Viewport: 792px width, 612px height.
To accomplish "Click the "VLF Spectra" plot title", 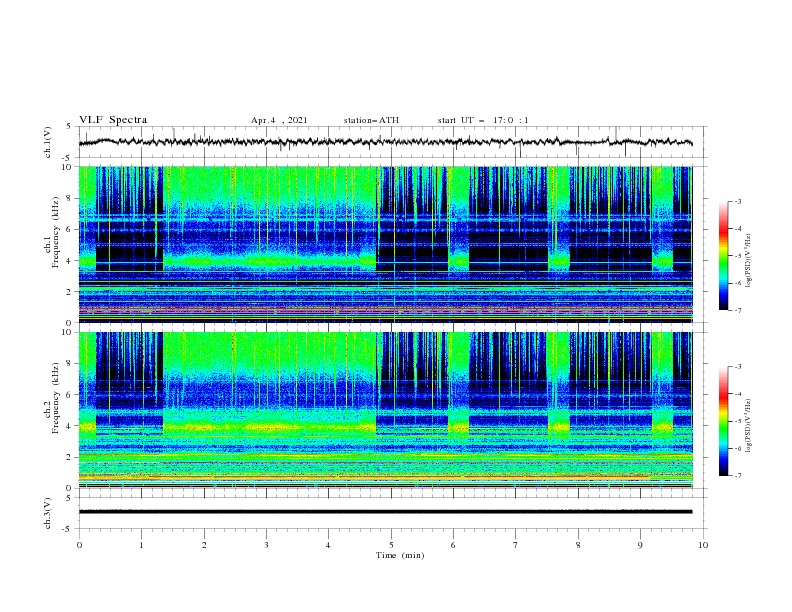I will click(x=113, y=120).
